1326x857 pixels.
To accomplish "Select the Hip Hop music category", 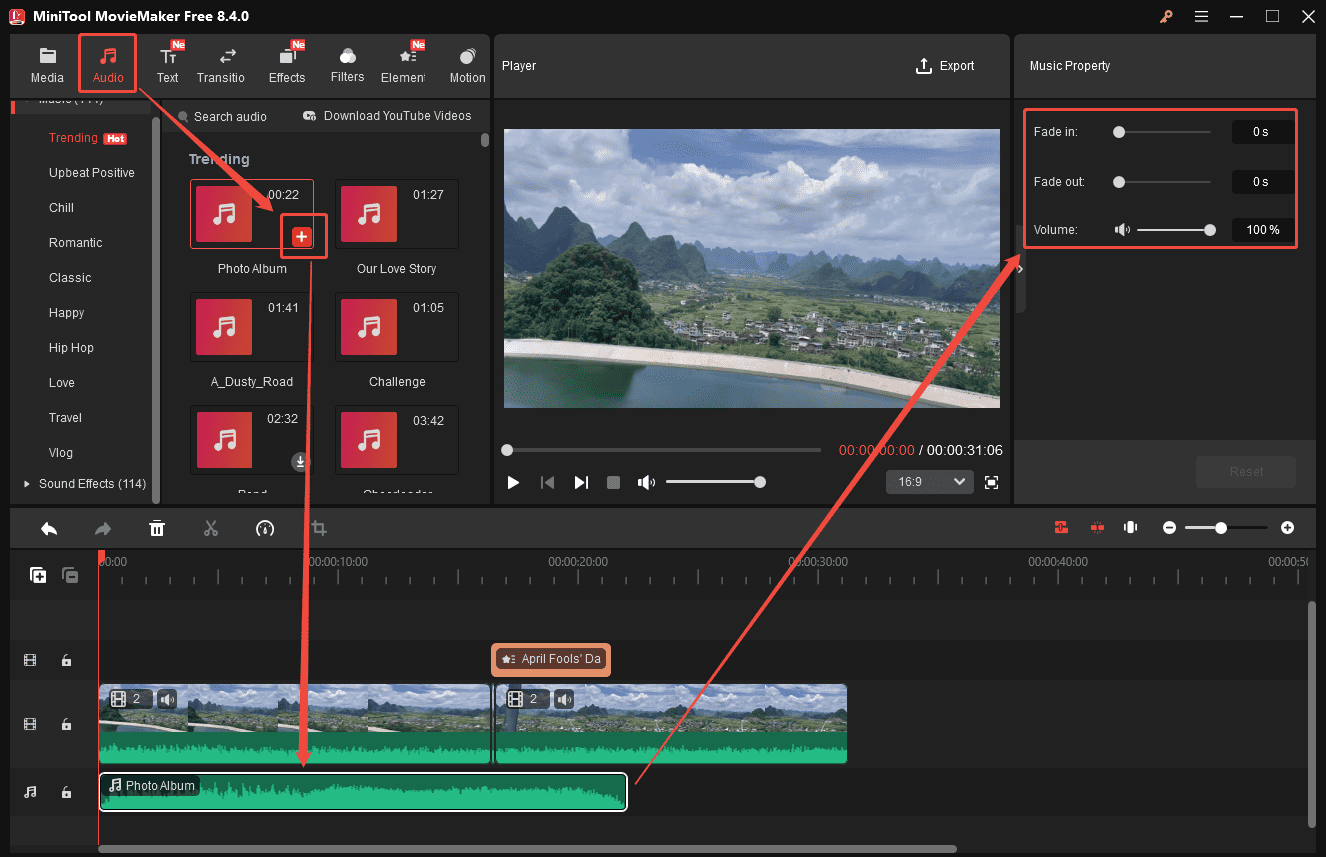I will 71,347.
